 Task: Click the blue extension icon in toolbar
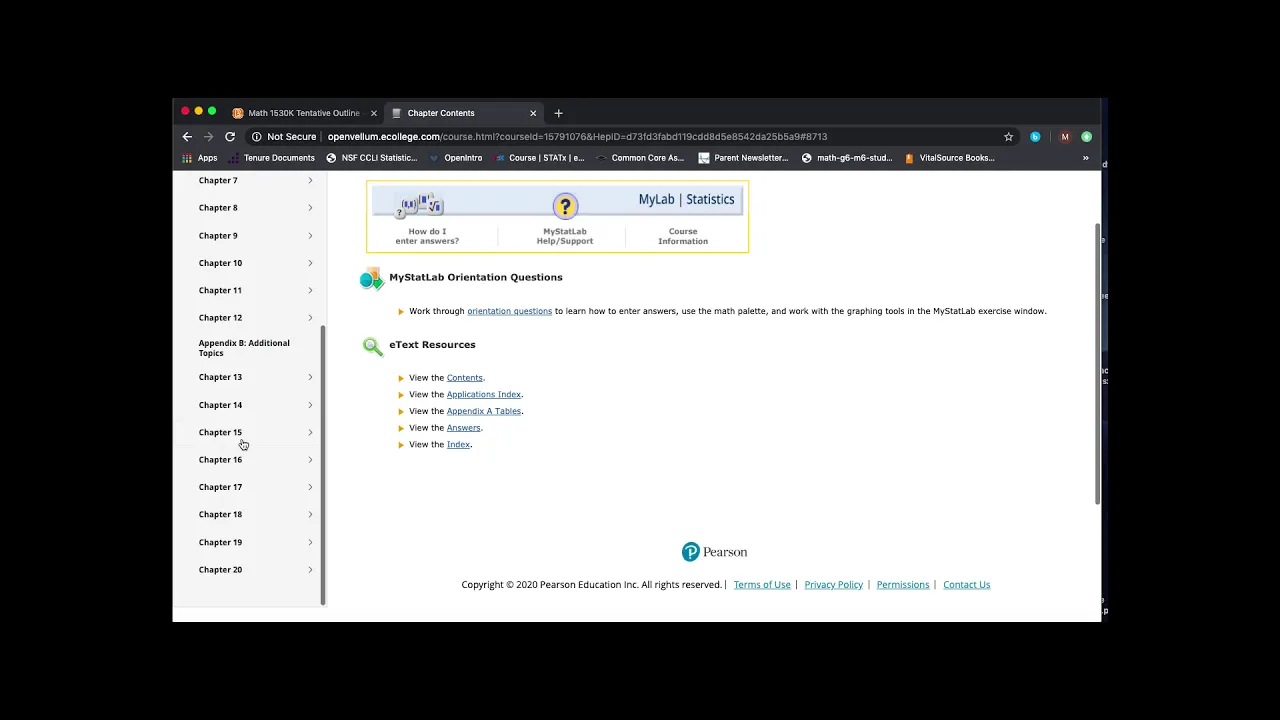tap(1035, 137)
